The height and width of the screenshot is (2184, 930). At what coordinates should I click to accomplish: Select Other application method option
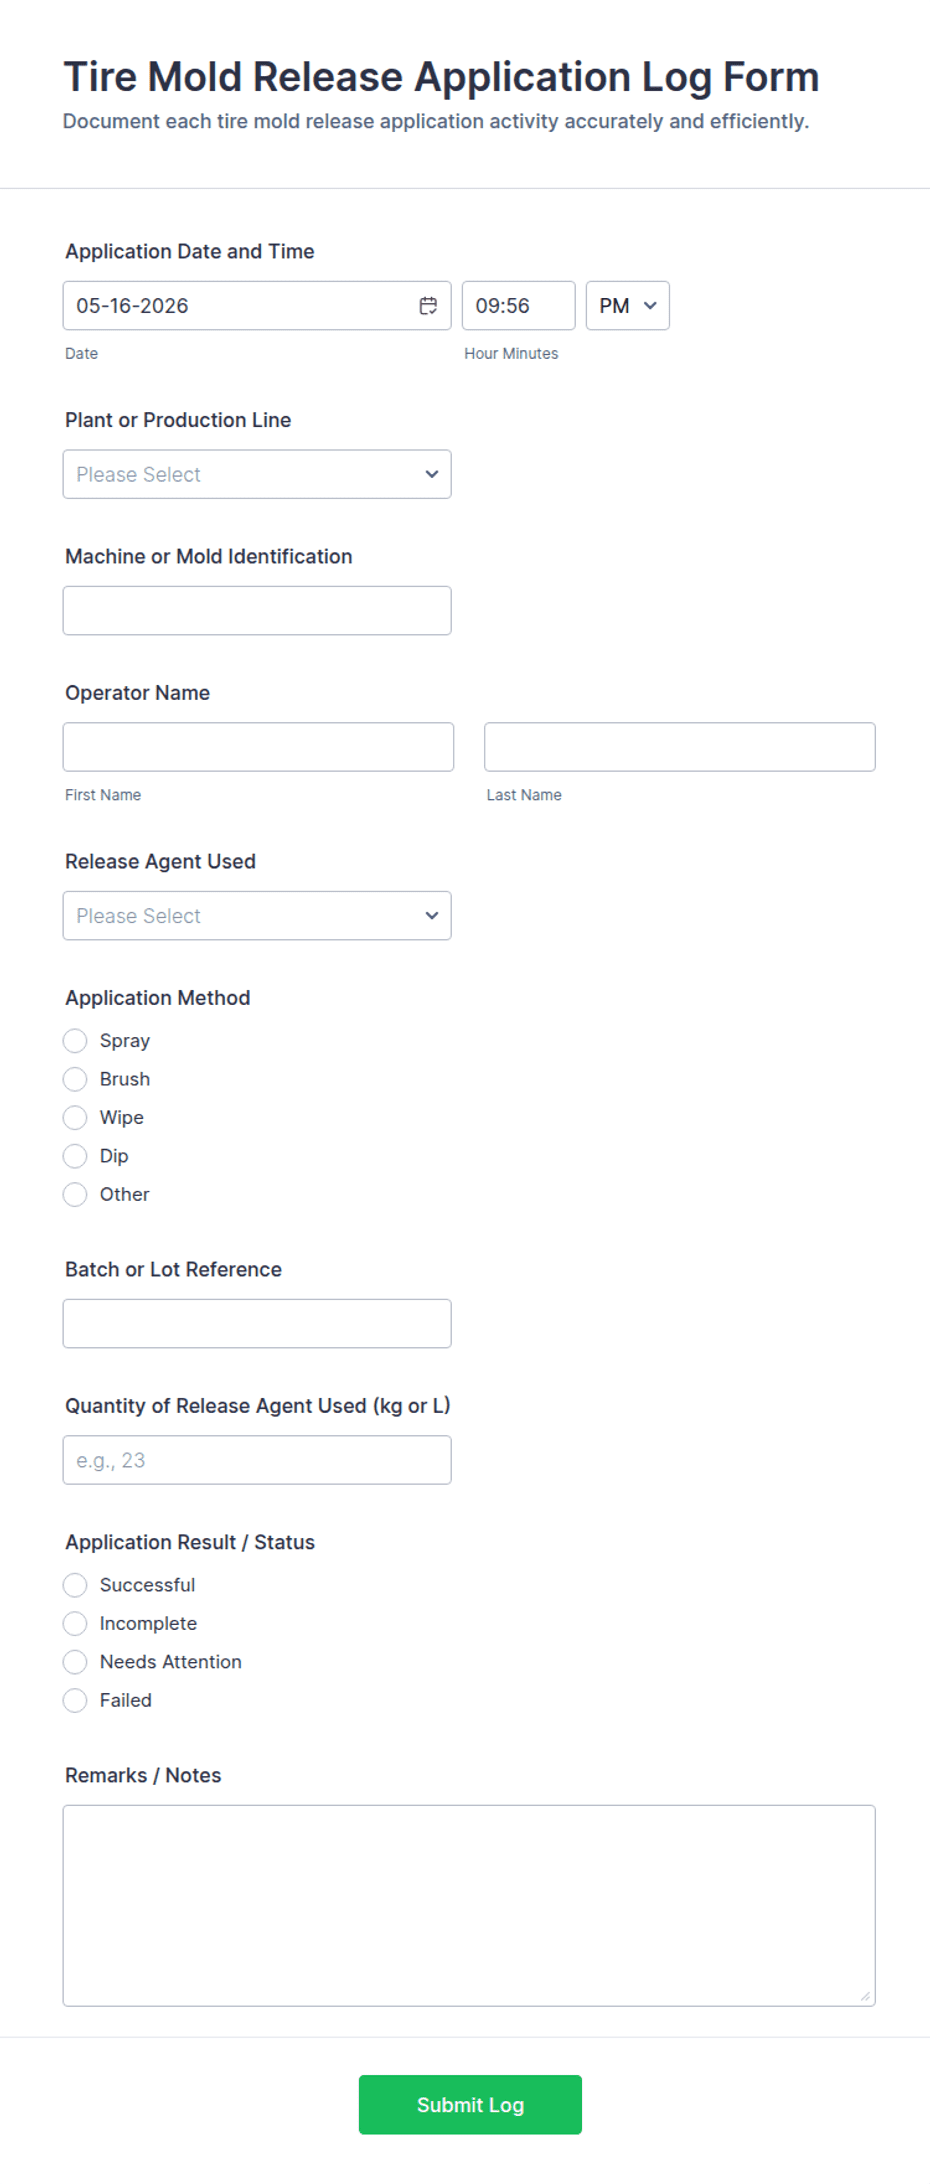pyautogui.click(x=75, y=1194)
